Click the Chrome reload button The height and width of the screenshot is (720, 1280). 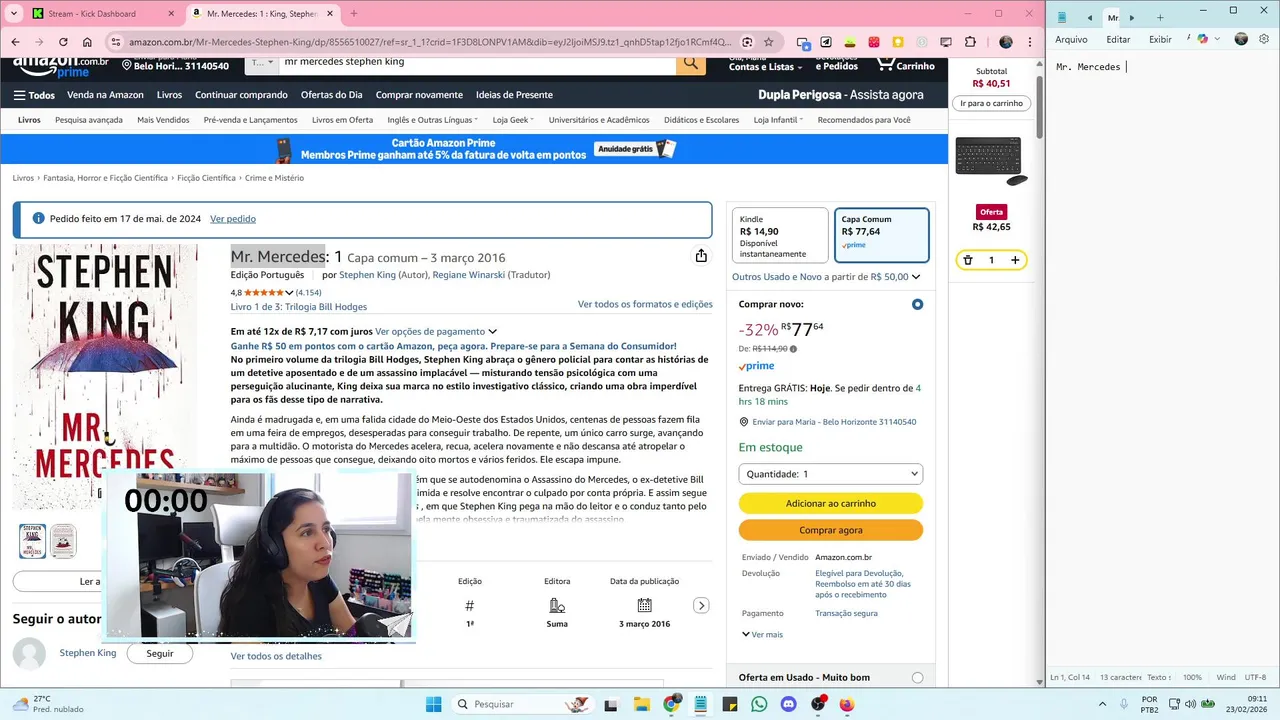click(63, 42)
